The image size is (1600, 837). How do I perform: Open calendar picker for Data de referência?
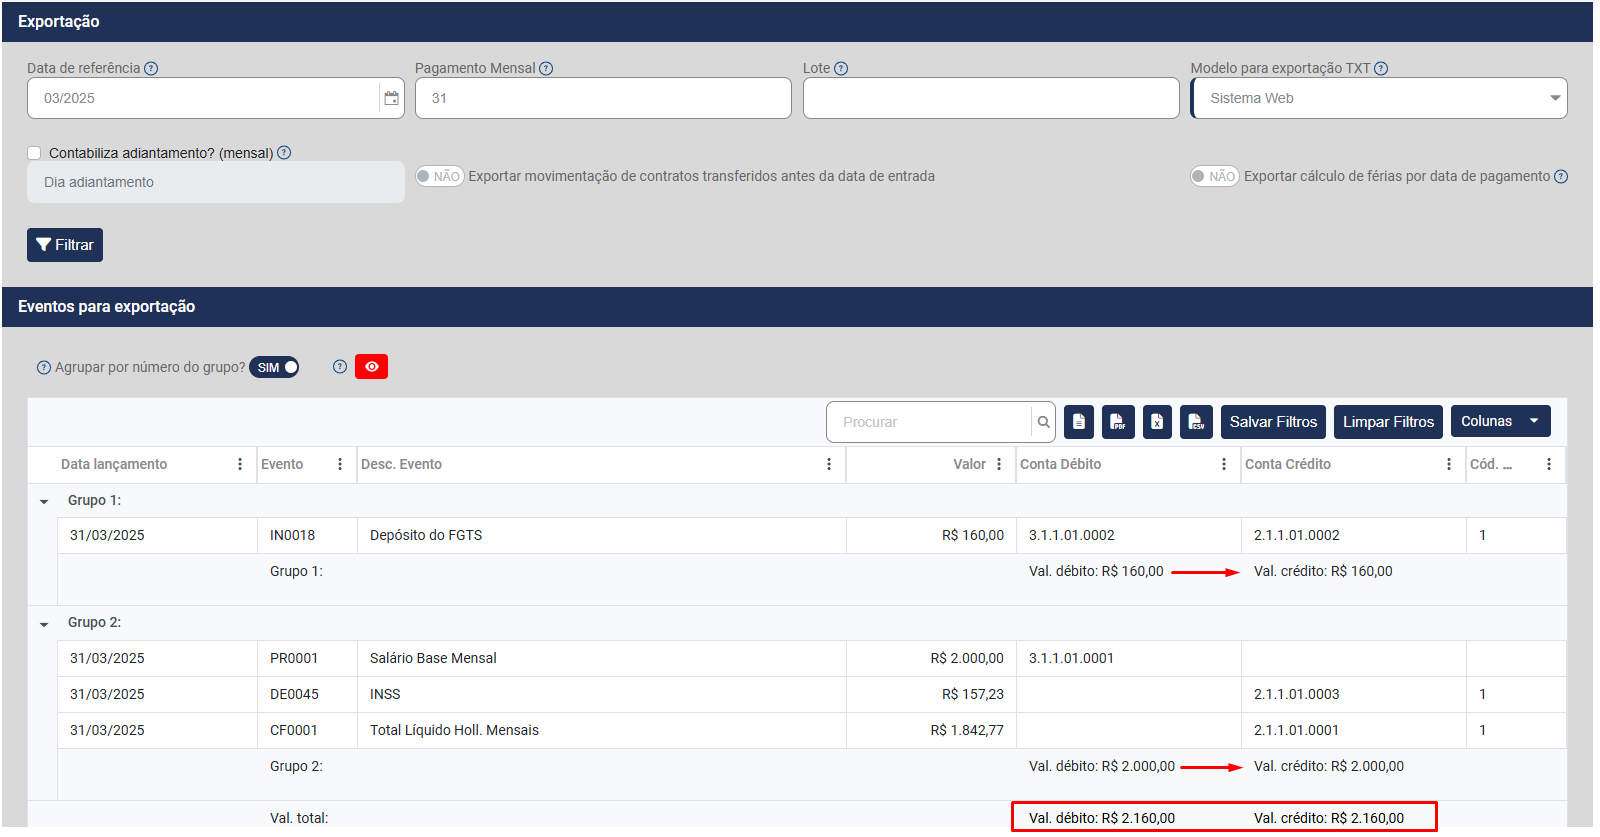(x=391, y=98)
